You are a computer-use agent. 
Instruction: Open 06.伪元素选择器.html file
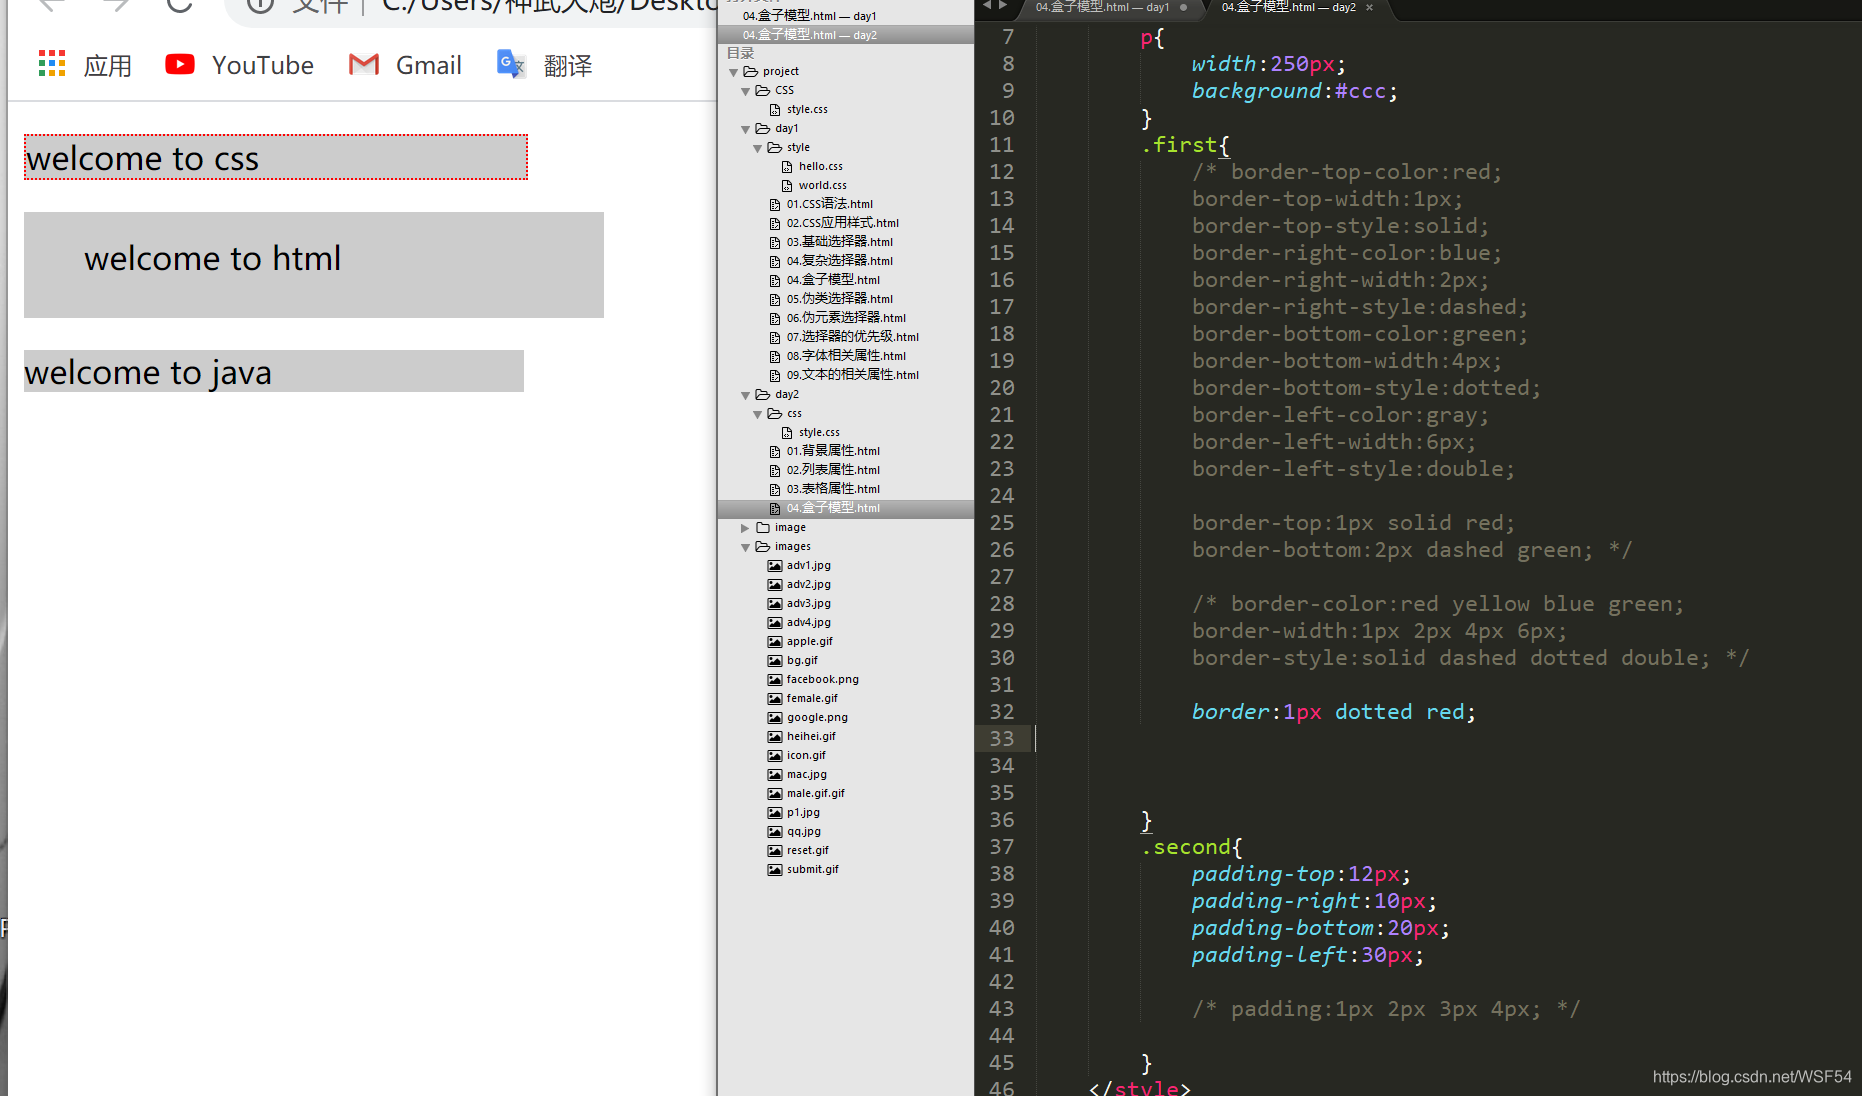click(x=846, y=318)
